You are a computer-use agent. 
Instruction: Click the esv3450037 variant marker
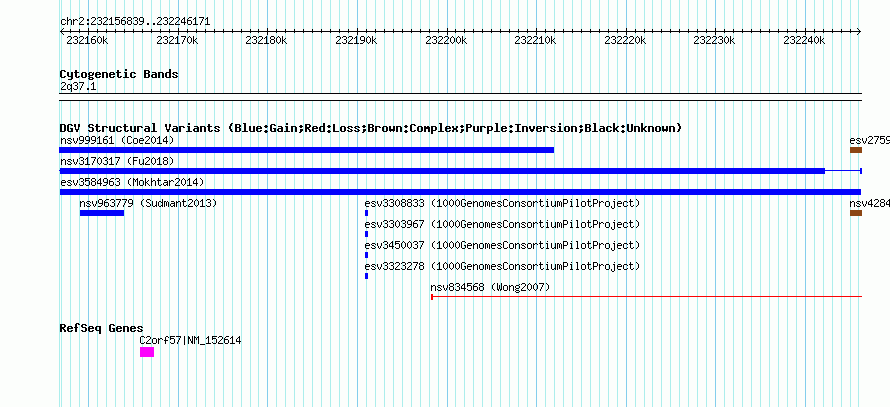367,255
